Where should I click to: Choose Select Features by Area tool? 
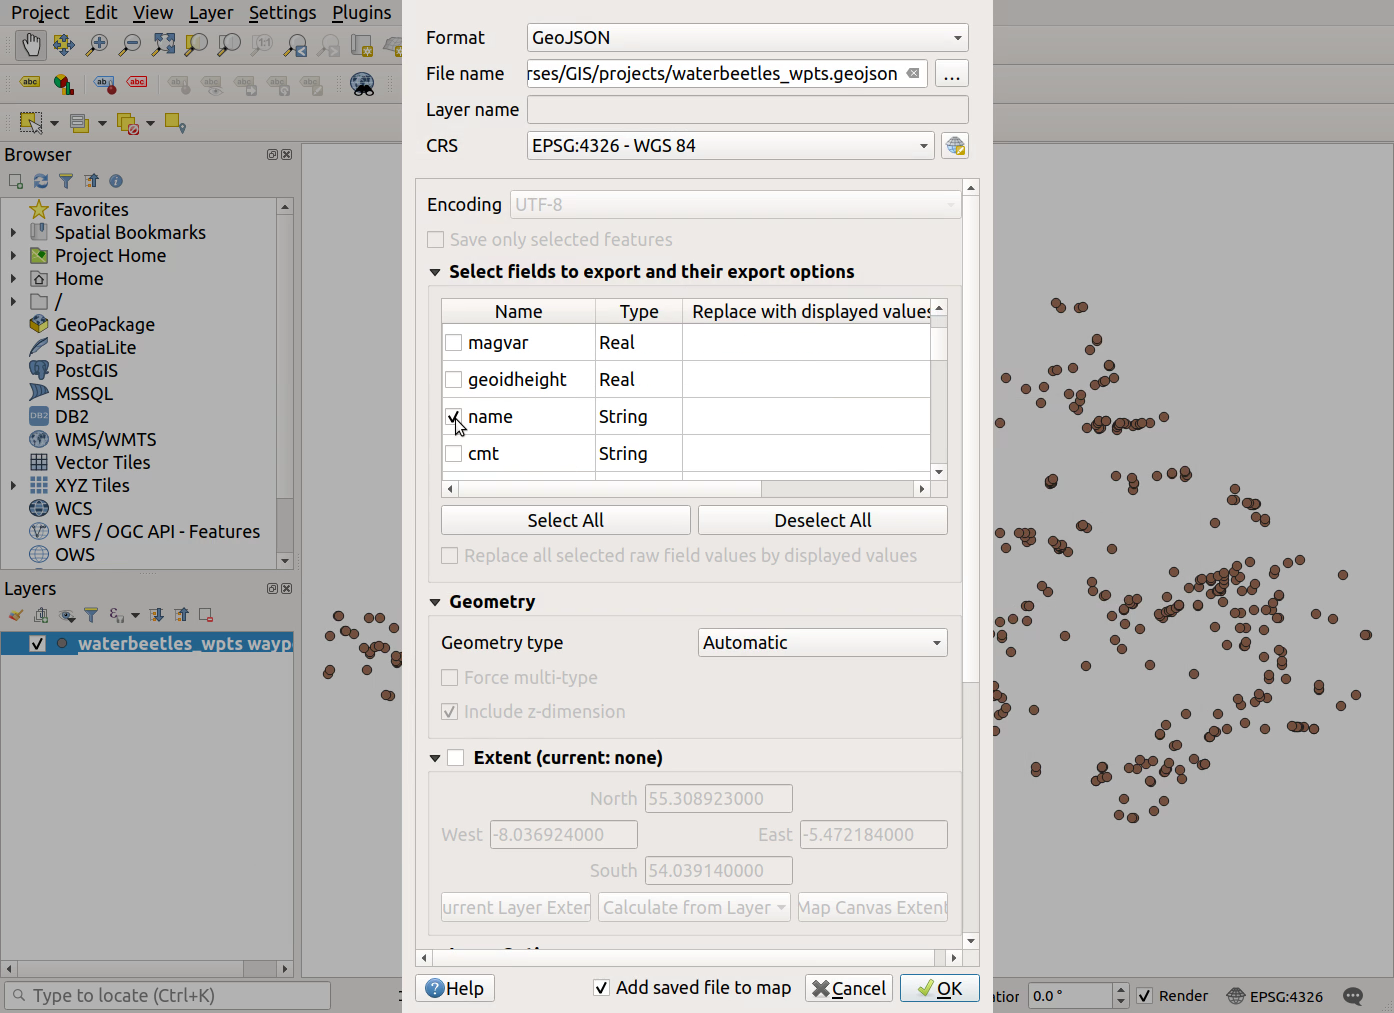[x=31, y=123]
